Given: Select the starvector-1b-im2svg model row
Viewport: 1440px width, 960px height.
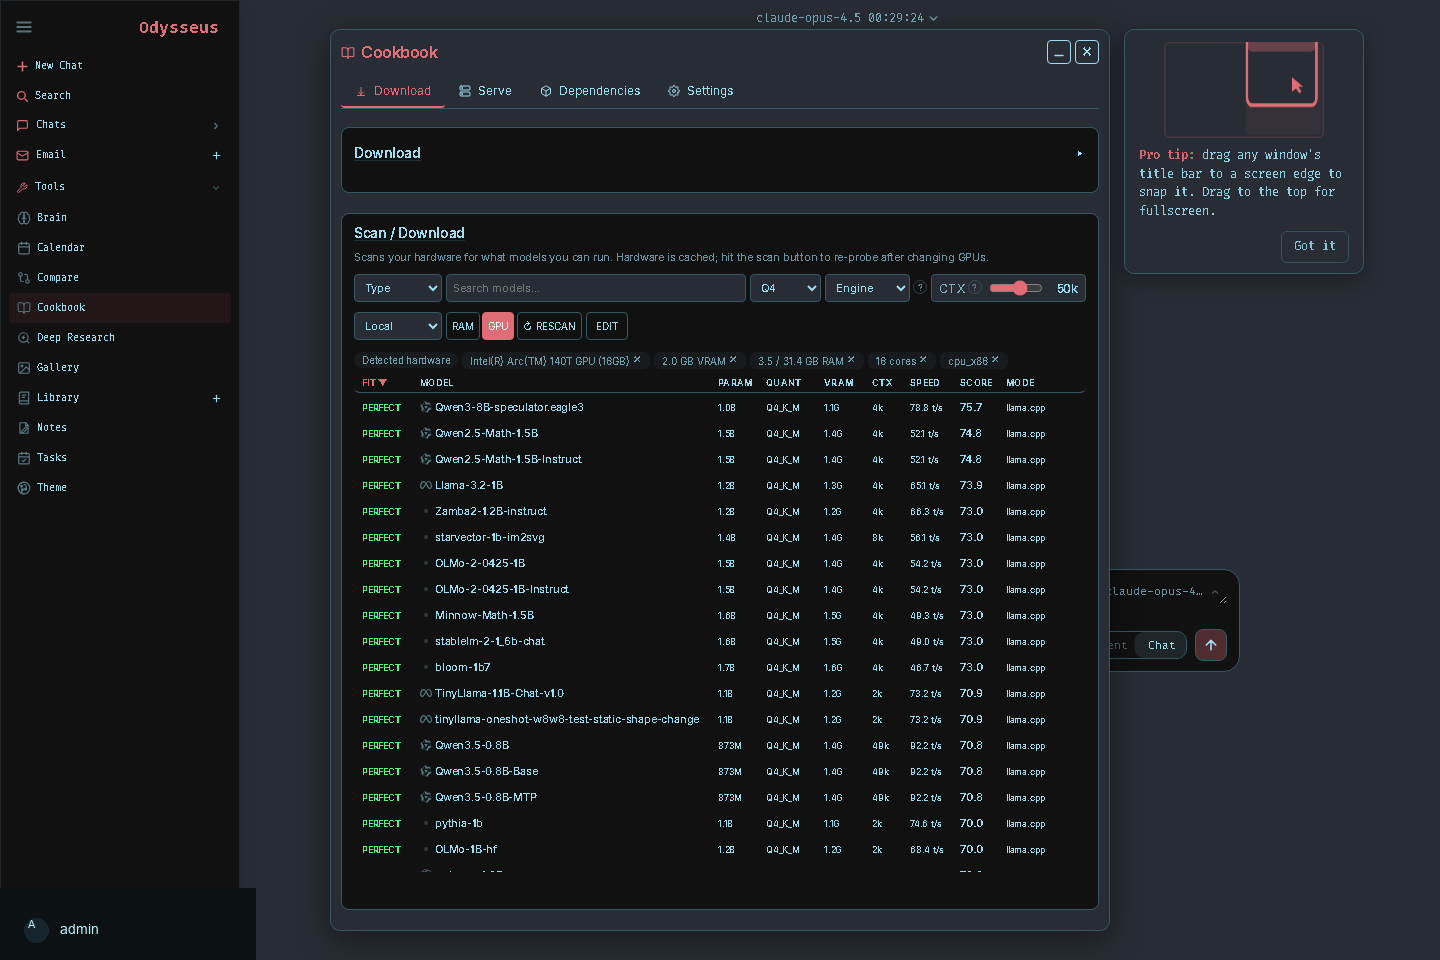Looking at the screenshot, I should click(x=719, y=538).
